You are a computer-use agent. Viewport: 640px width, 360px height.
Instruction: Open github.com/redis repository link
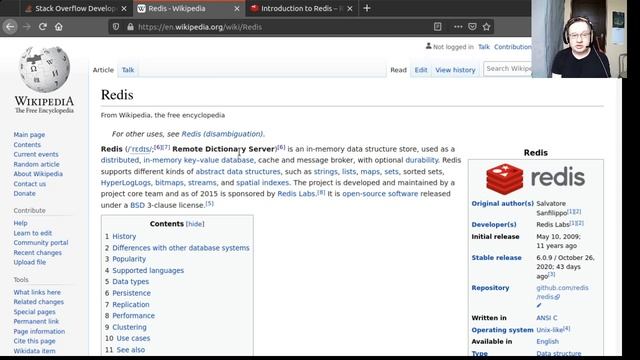[x=562, y=292]
